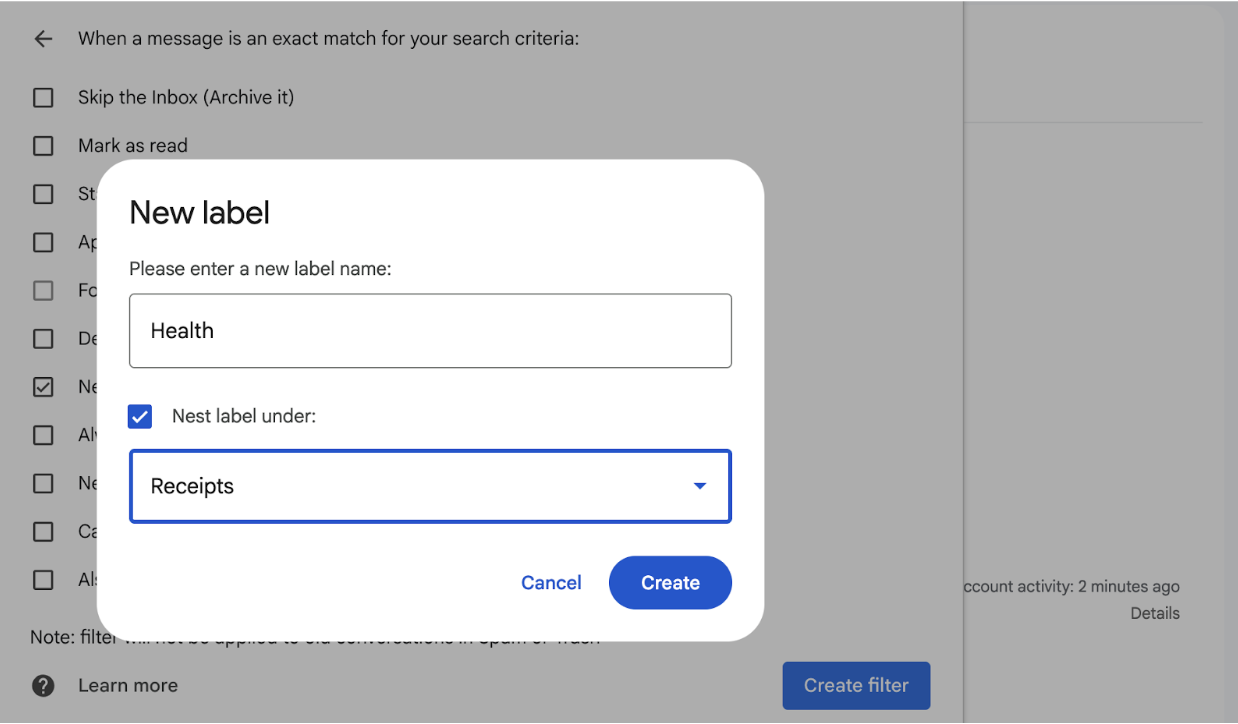Tick the Categorize as checkbox

click(43, 531)
